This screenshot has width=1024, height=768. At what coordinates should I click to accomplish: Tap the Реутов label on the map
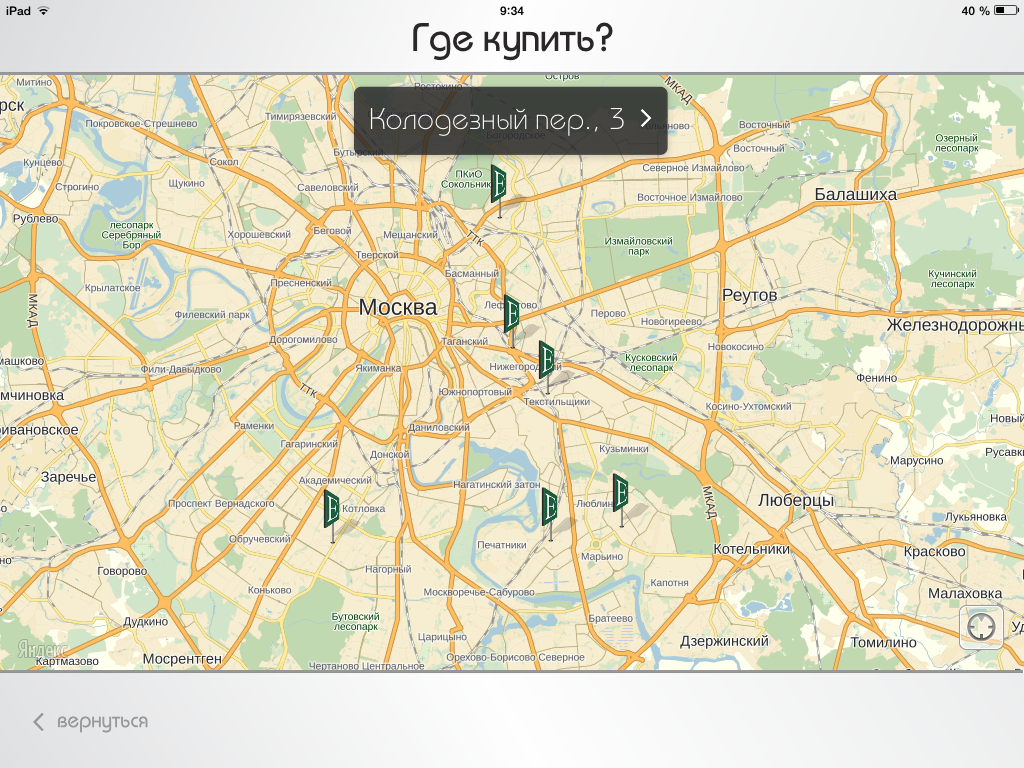coord(749,295)
